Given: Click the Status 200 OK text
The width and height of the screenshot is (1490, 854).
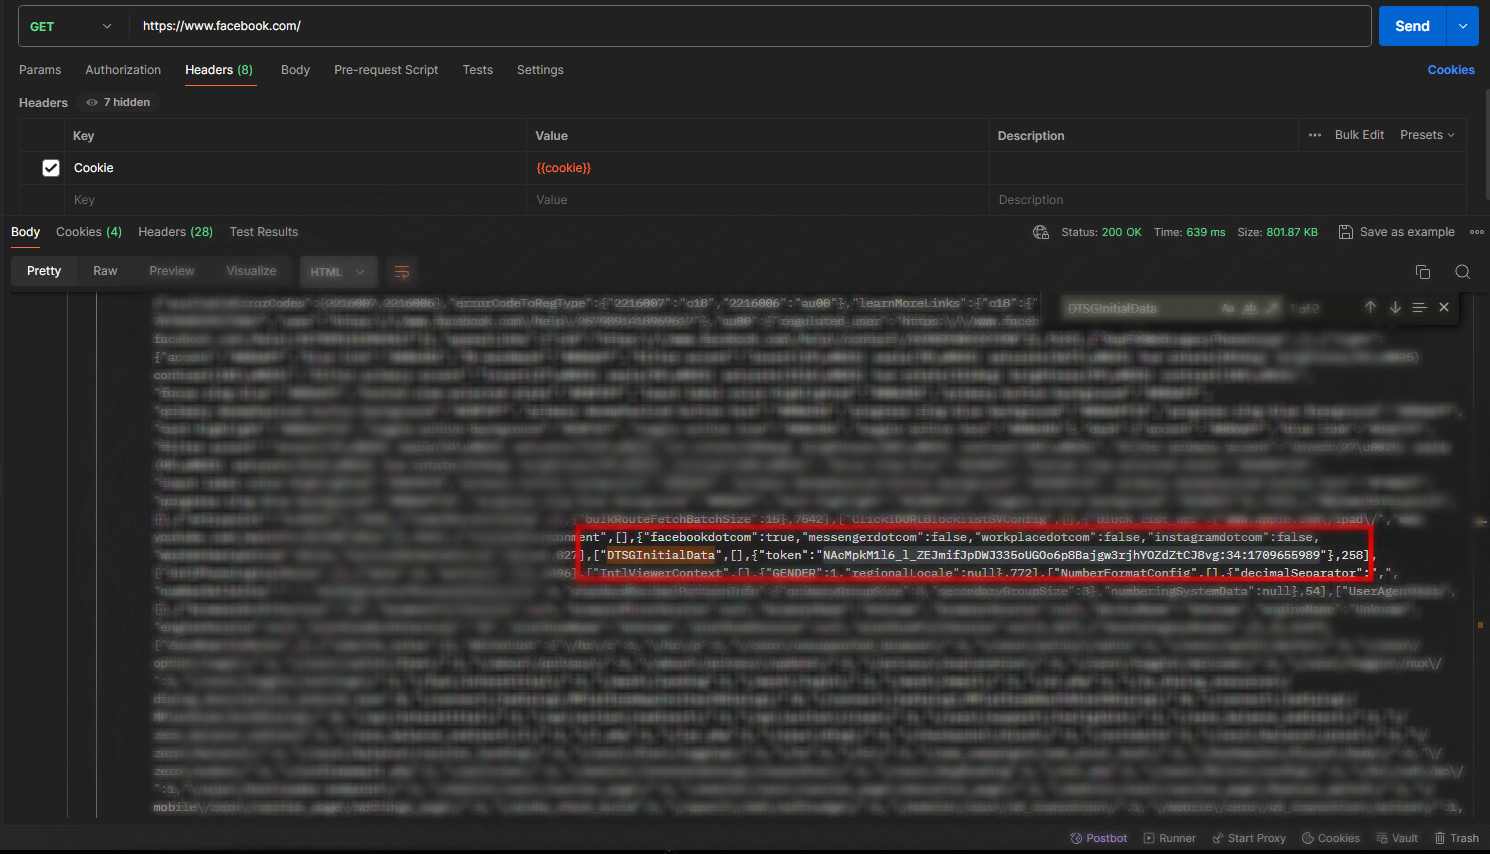Looking at the screenshot, I should [x=1101, y=232].
